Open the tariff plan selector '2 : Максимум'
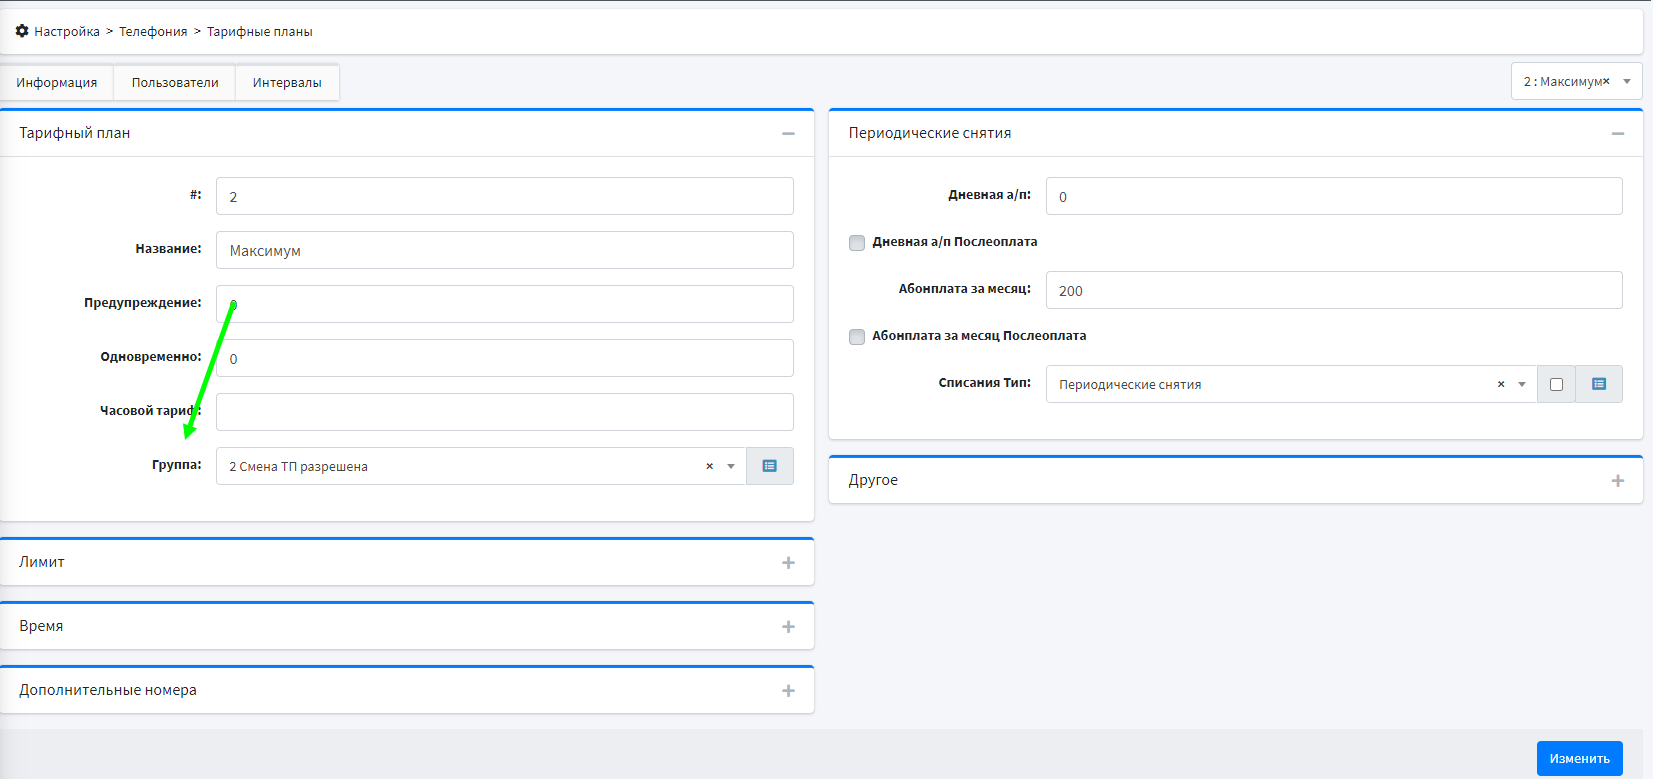Viewport: 1653px width, 779px height. click(x=1575, y=82)
